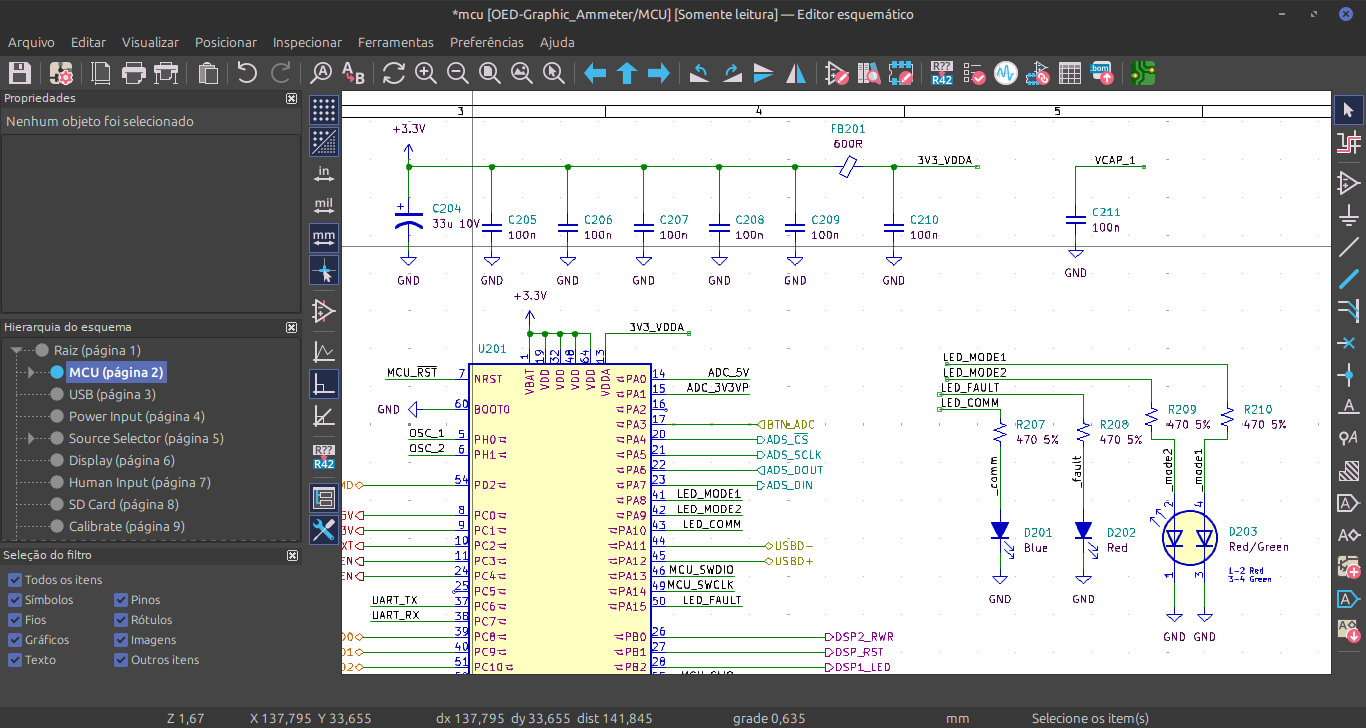Viewport: 1366px width, 728px height.
Task: Expand the 'MCU (página 2)' tree node
Action: [31, 373]
